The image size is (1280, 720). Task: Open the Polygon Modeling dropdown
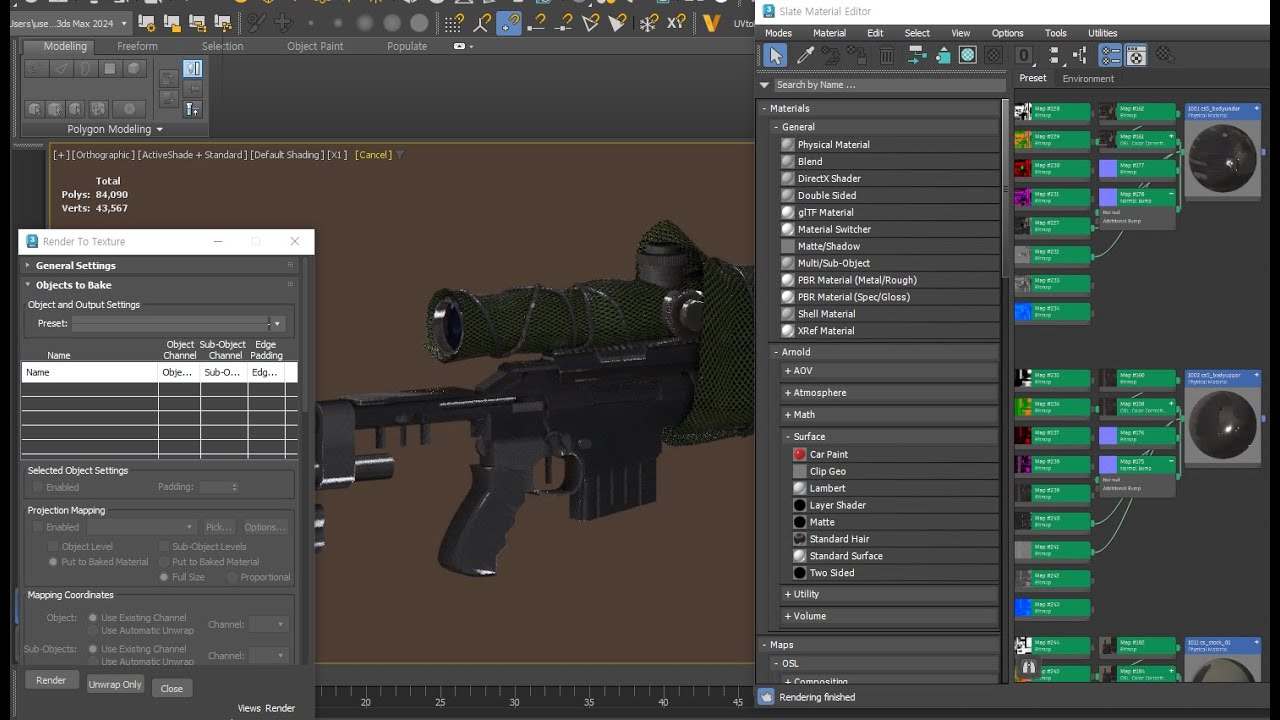[115, 129]
